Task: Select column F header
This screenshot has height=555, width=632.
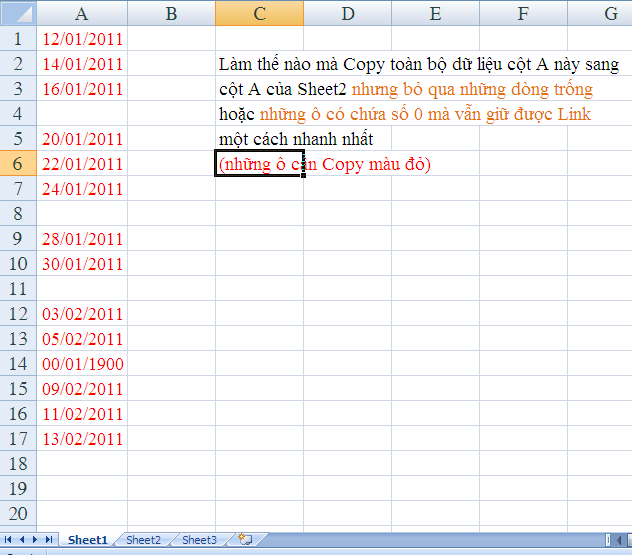Action: tap(523, 13)
